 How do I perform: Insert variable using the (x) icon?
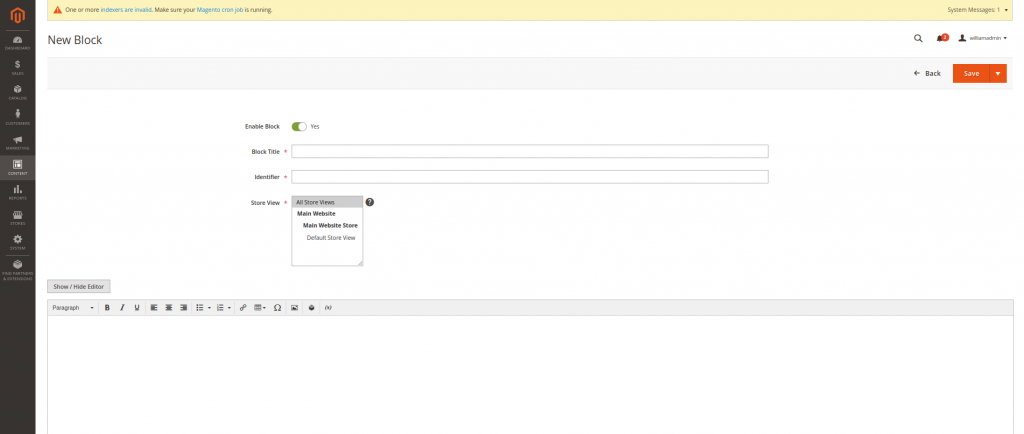click(x=328, y=308)
